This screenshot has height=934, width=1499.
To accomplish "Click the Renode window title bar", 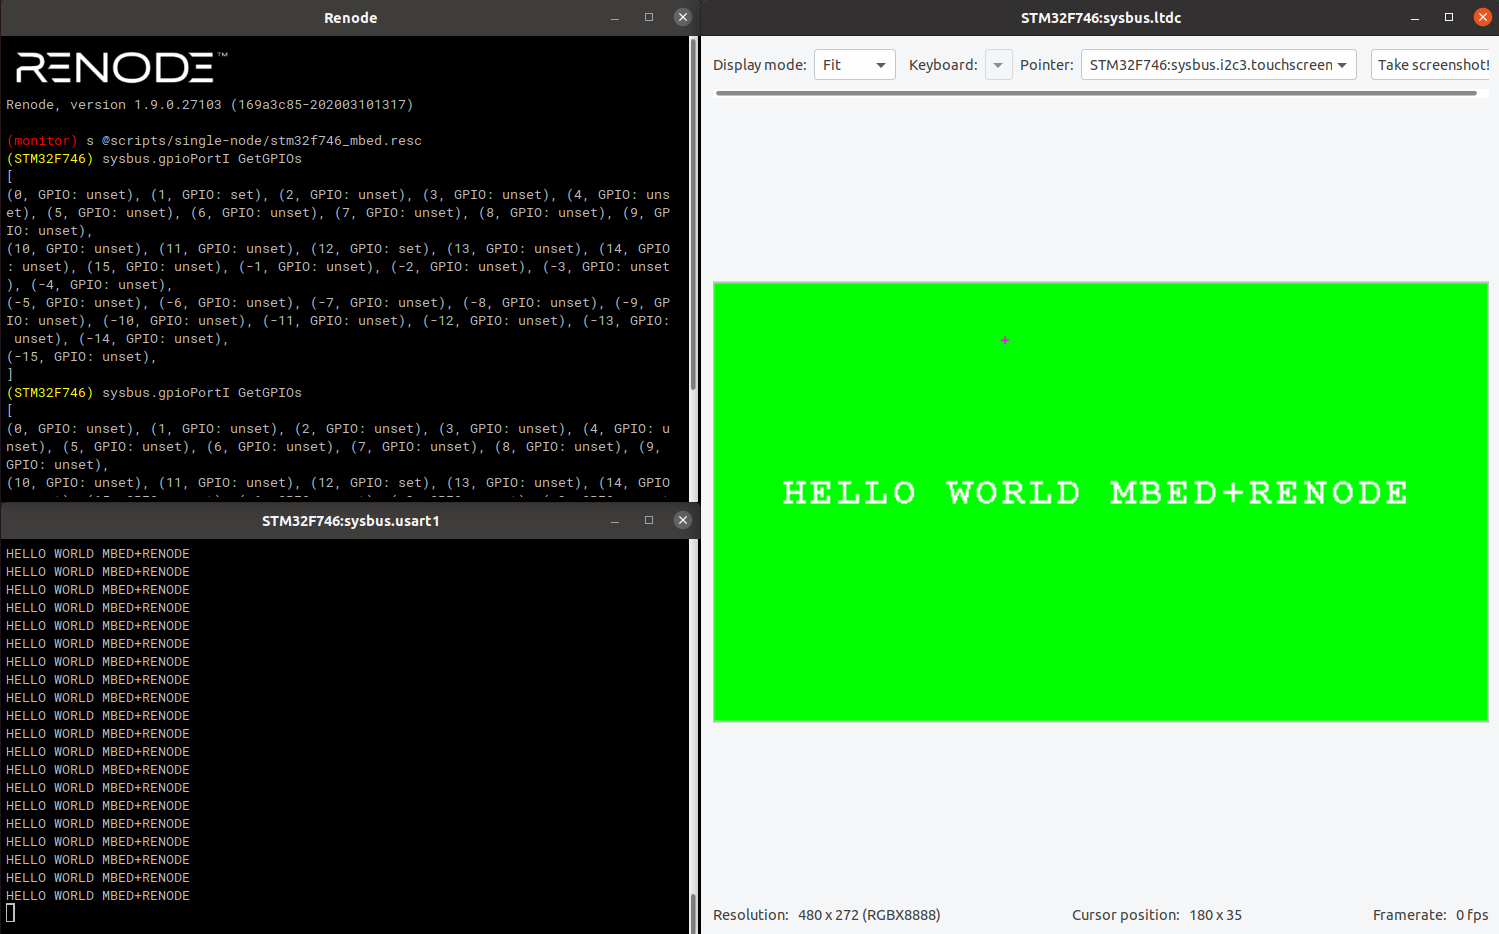I will pos(350,18).
